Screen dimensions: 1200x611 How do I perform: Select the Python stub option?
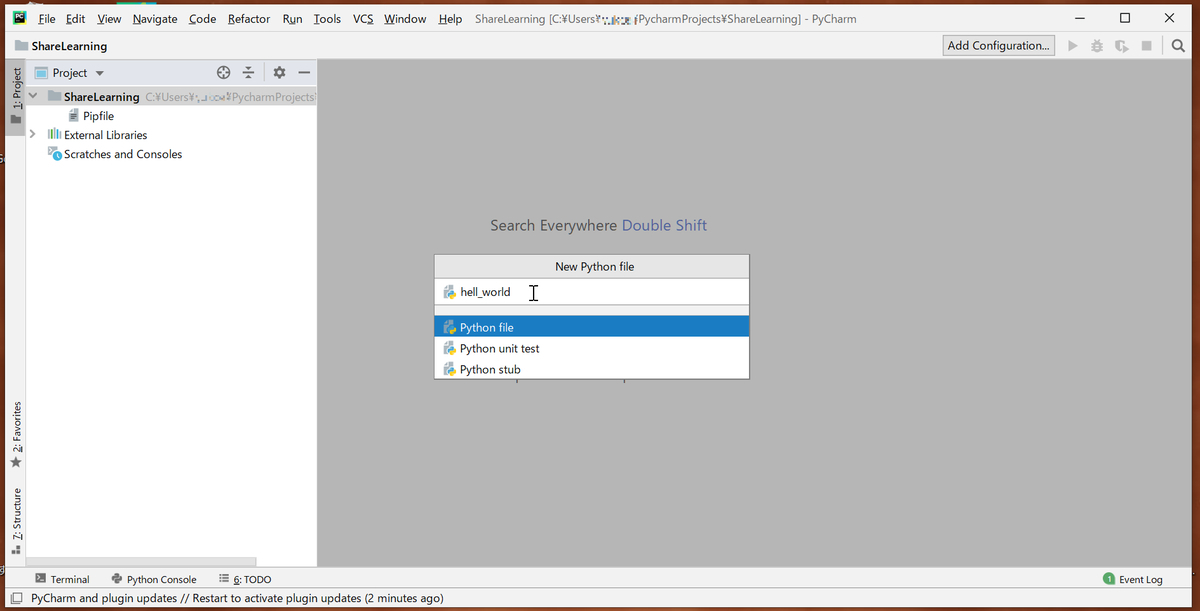pos(592,369)
